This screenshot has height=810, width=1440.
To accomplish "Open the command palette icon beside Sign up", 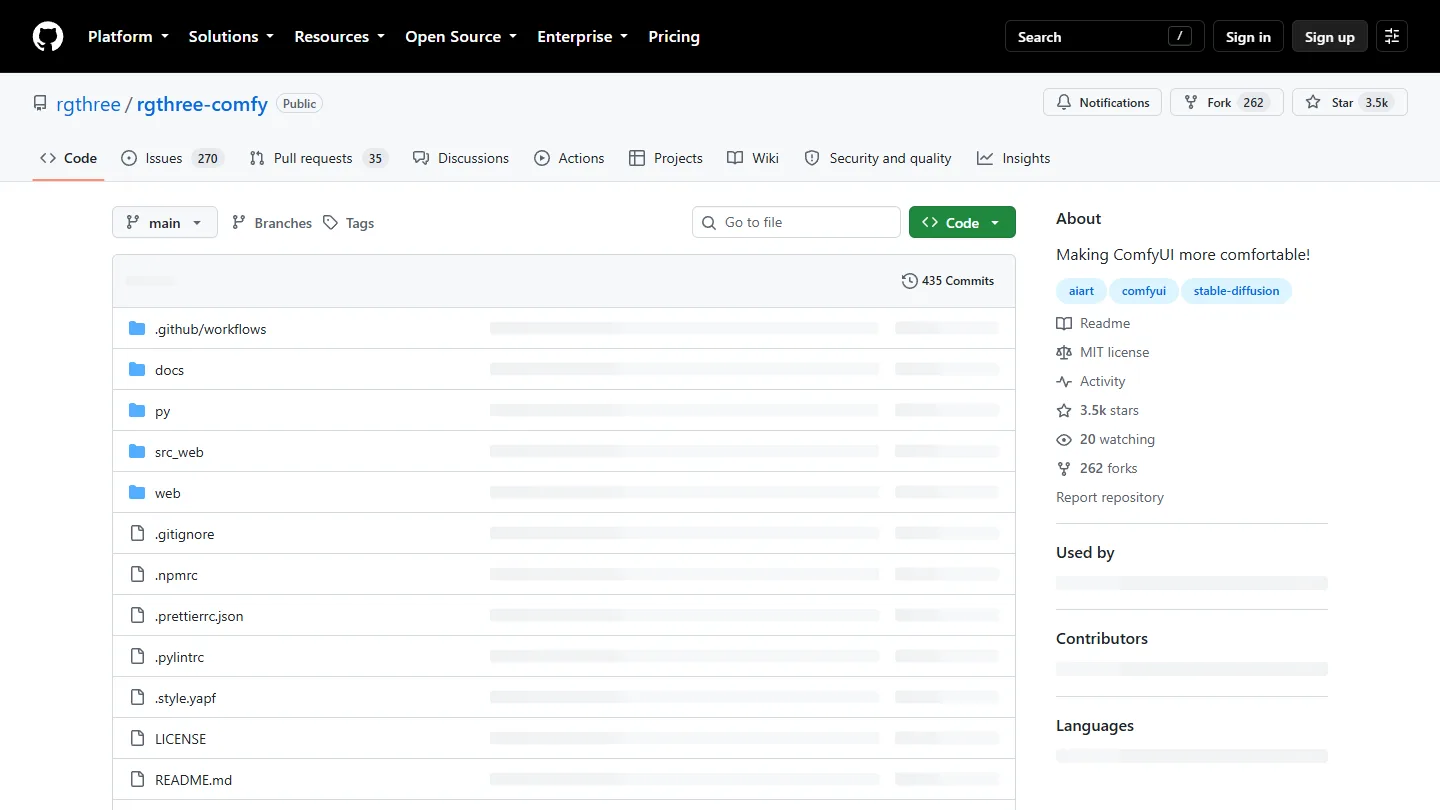I will (x=1392, y=37).
